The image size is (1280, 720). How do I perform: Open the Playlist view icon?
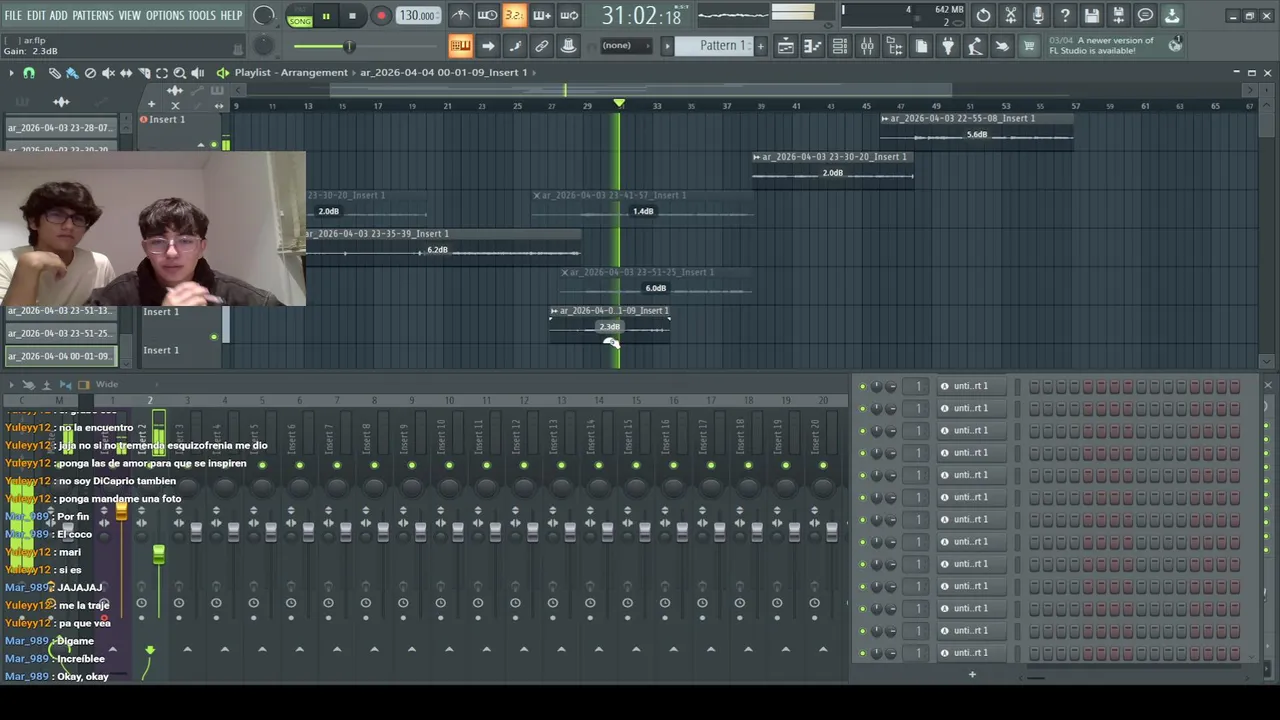click(786, 46)
